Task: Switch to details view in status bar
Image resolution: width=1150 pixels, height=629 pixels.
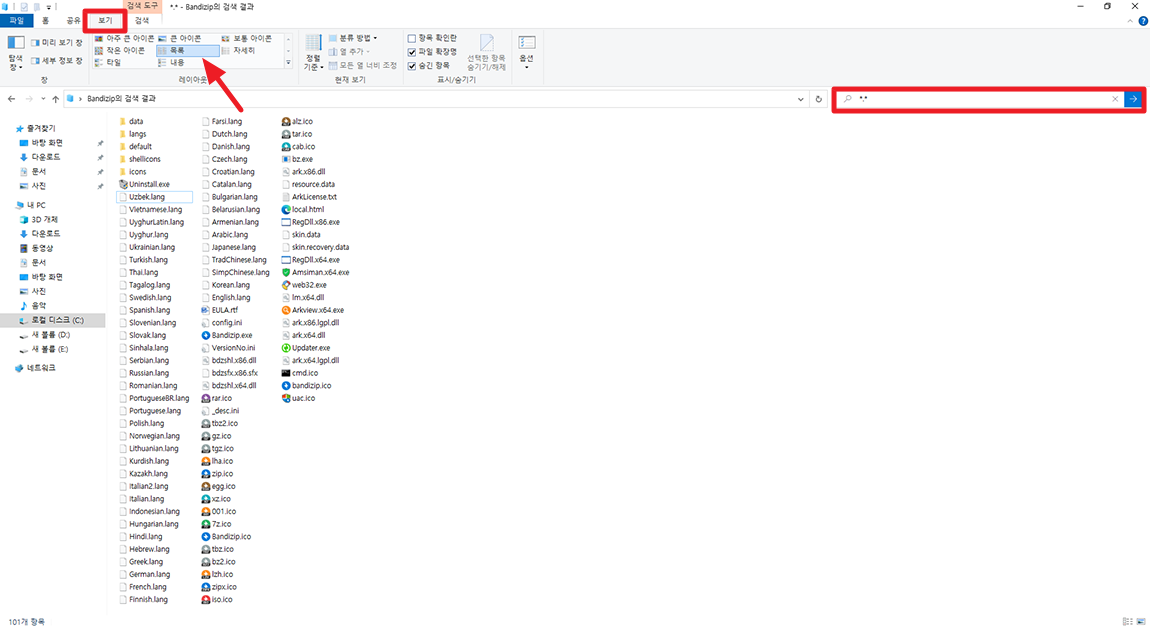Action: (x=1127, y=622)
